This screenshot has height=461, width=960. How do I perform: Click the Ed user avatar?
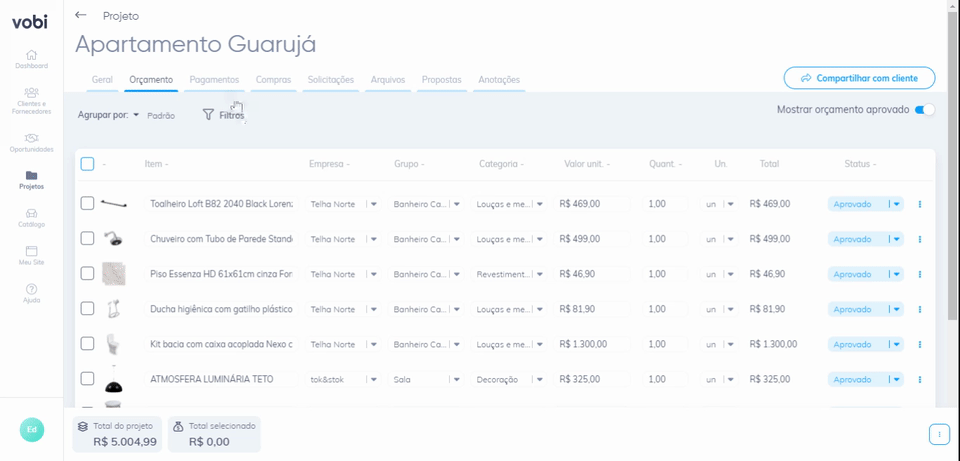32,430
